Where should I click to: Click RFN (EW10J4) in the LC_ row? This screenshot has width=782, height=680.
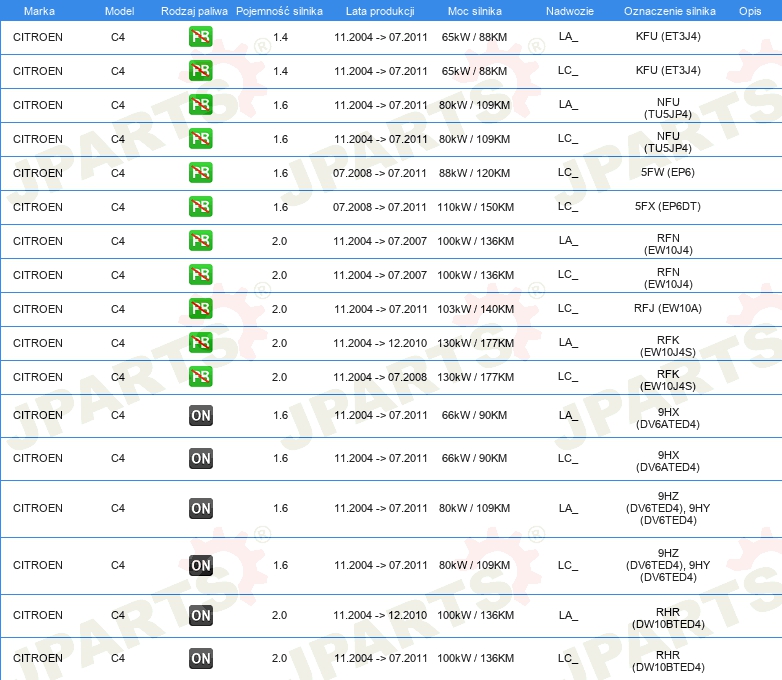pyautogui.click(x=668, y=278)
